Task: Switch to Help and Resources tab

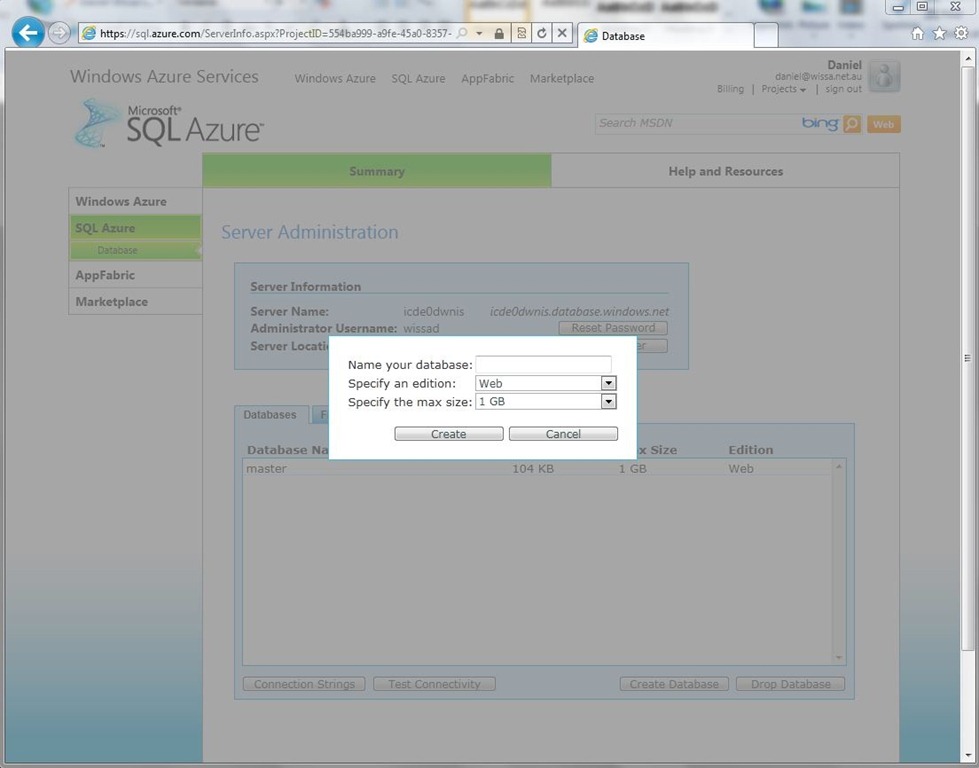Action: tap(726, 171)
